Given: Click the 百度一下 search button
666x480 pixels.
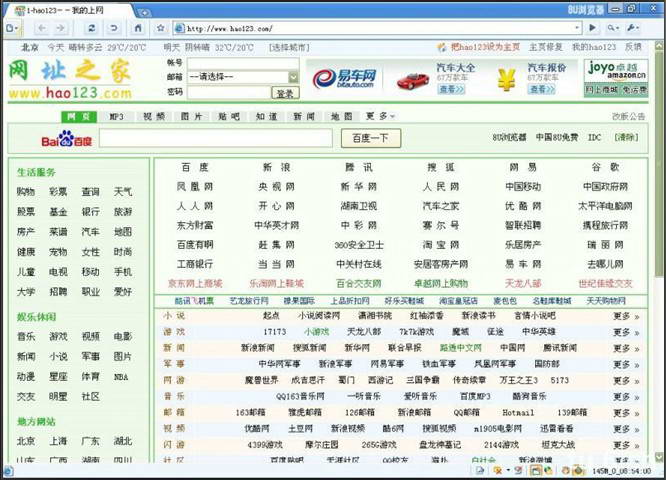Looking at the screenshot, I should coord(371,138).
